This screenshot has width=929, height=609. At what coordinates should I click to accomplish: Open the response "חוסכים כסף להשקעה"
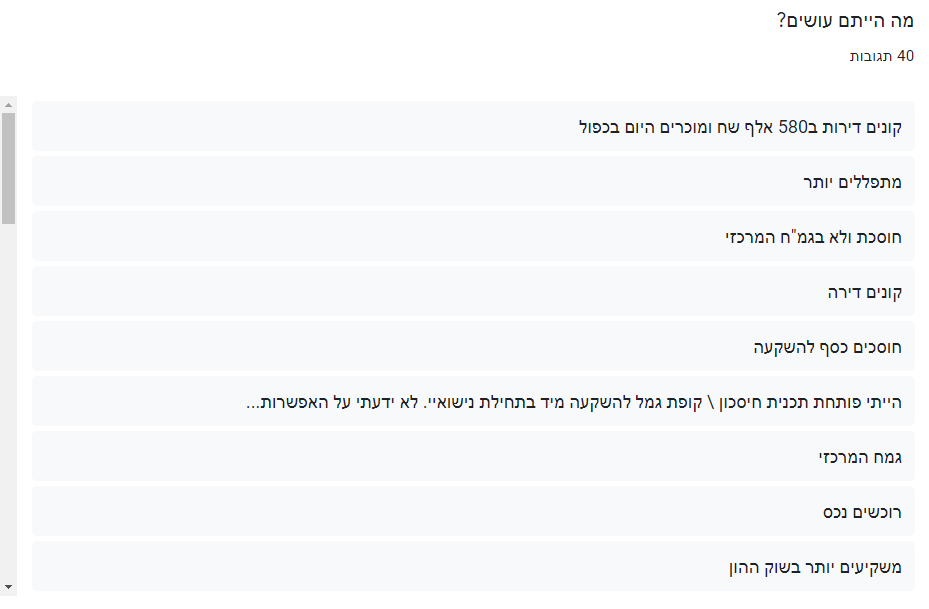tap(827, 347)
